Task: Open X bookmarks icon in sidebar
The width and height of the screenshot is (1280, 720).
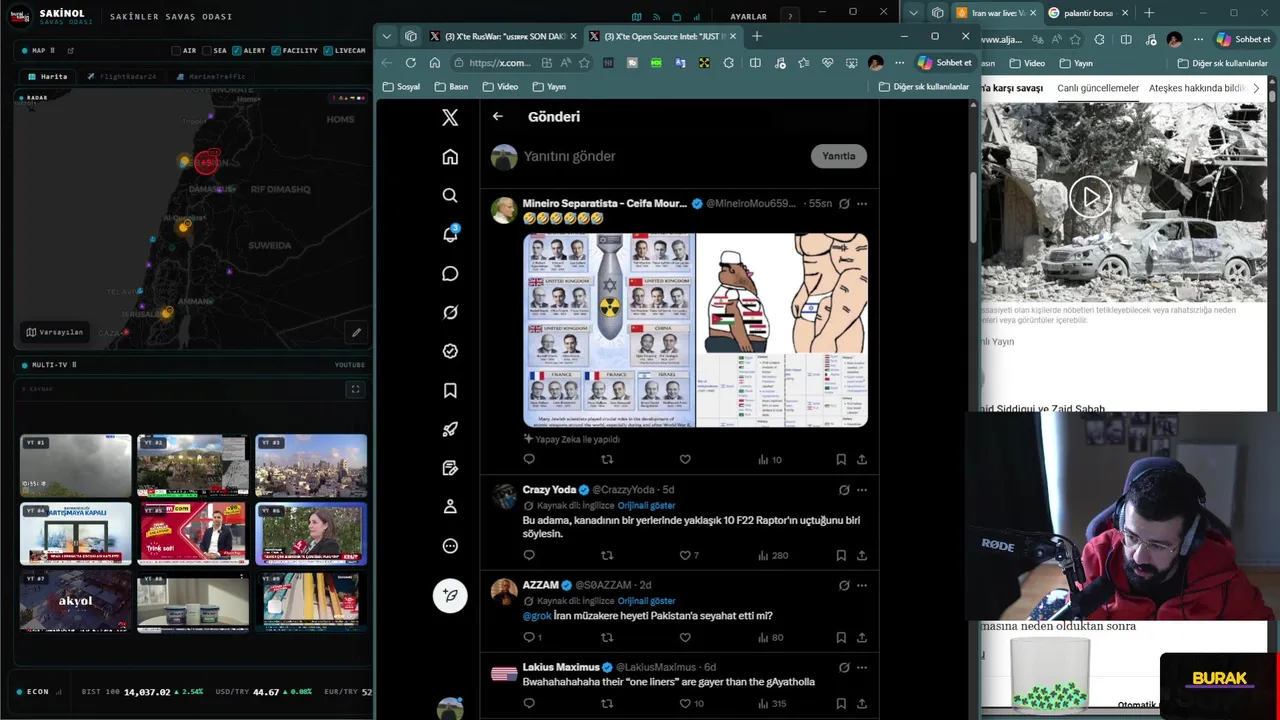Action: [x=450, y=390]
